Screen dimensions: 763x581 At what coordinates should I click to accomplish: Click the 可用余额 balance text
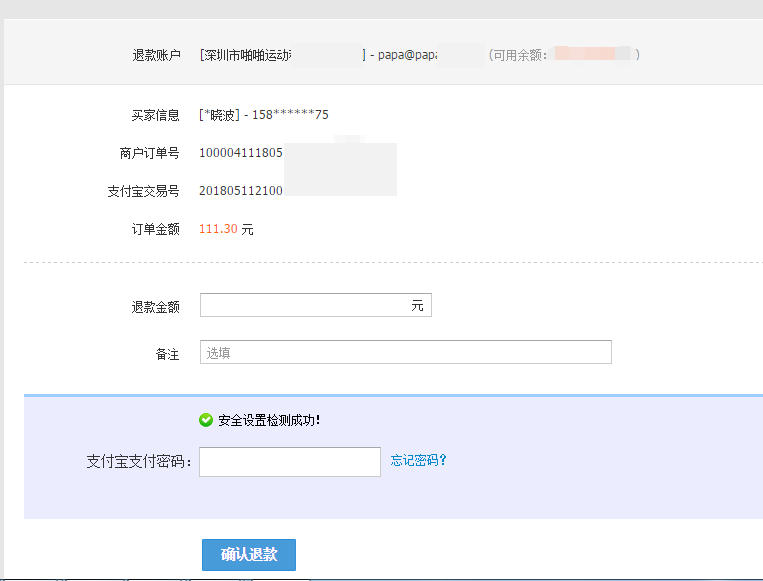[518, 55]
